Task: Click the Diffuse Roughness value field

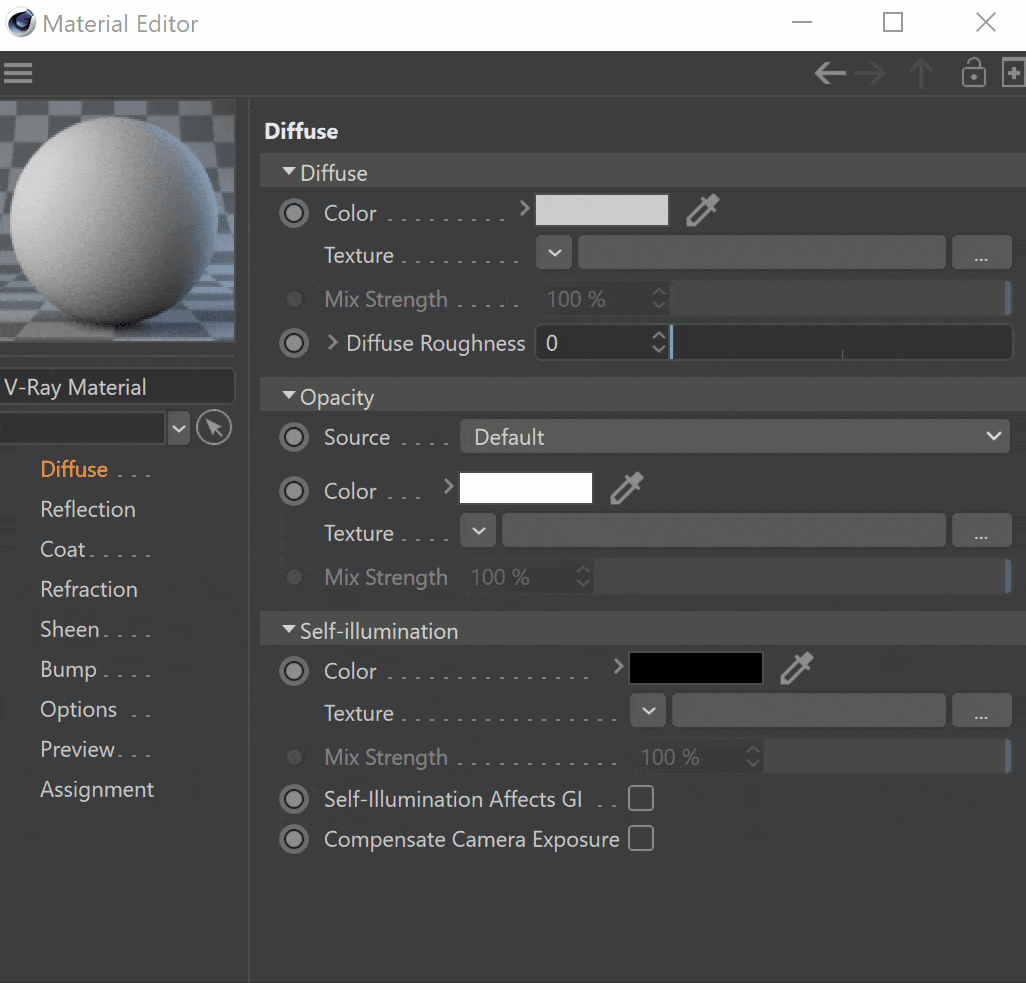Action: click(593, 342)
